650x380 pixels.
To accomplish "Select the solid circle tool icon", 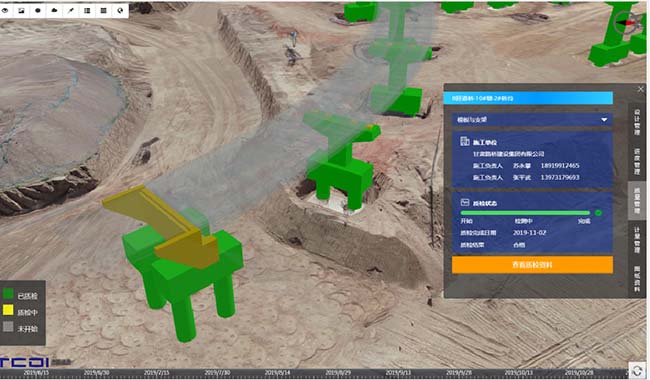I will (x=38, y=11).
